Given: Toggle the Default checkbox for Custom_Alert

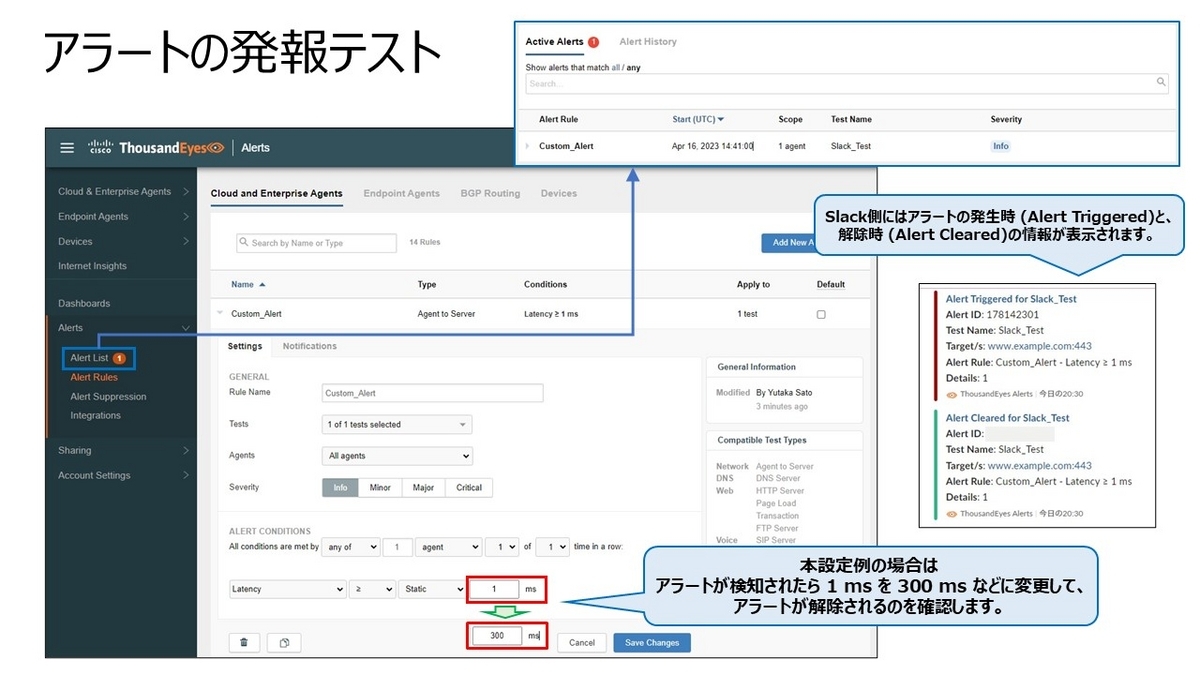Looking at the screenshot, I should (x=821, y=314).
